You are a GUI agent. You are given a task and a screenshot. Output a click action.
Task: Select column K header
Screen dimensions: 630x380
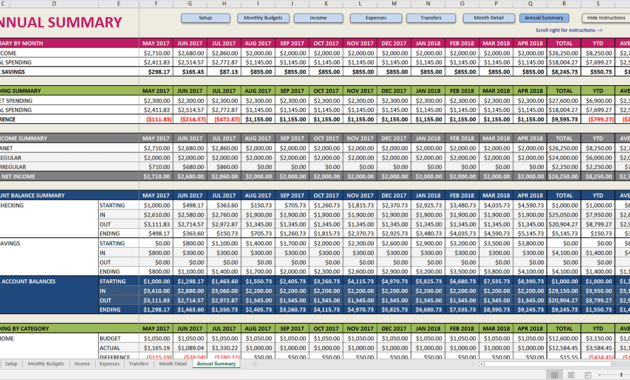tap(326, 4)
